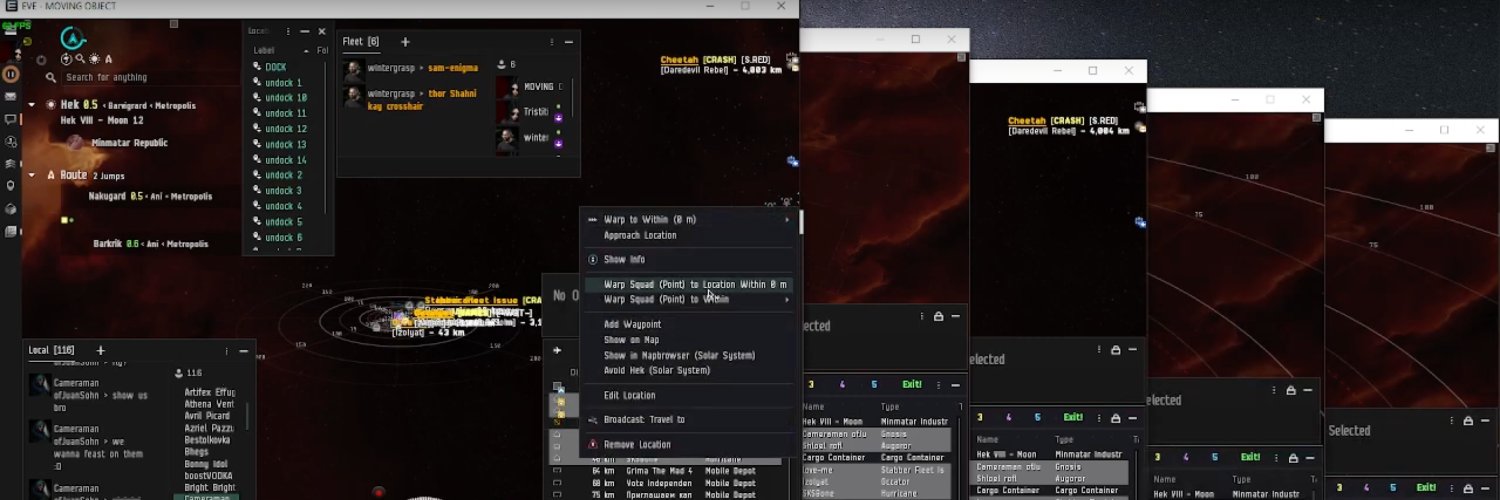
Task: Open the mail icon in the sidebar
Action: click(11, 97)
